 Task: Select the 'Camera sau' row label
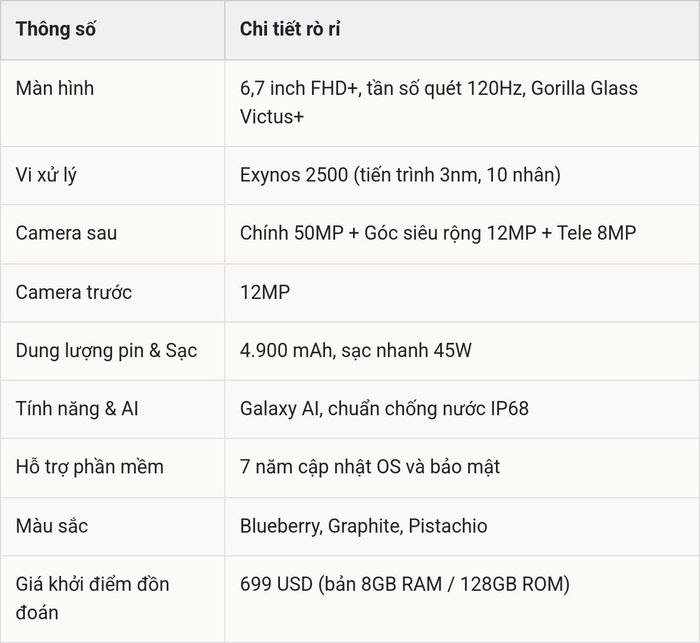coord(66,233)
